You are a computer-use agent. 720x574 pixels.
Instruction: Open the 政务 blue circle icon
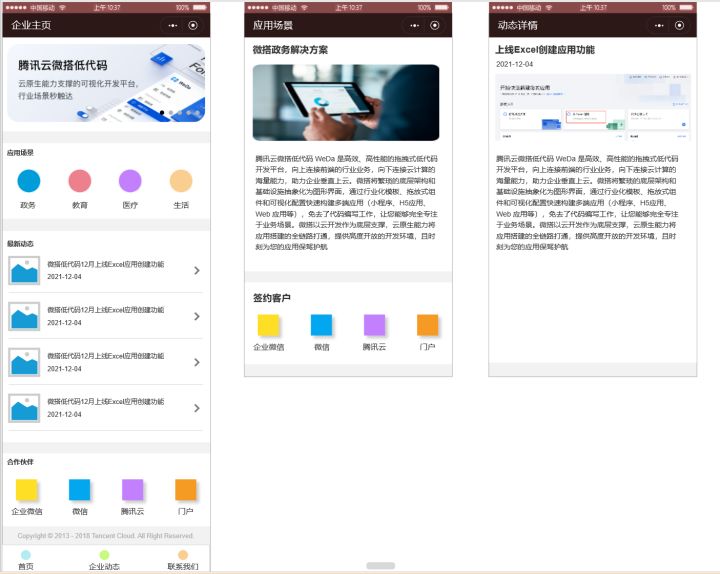coord(28,180)
